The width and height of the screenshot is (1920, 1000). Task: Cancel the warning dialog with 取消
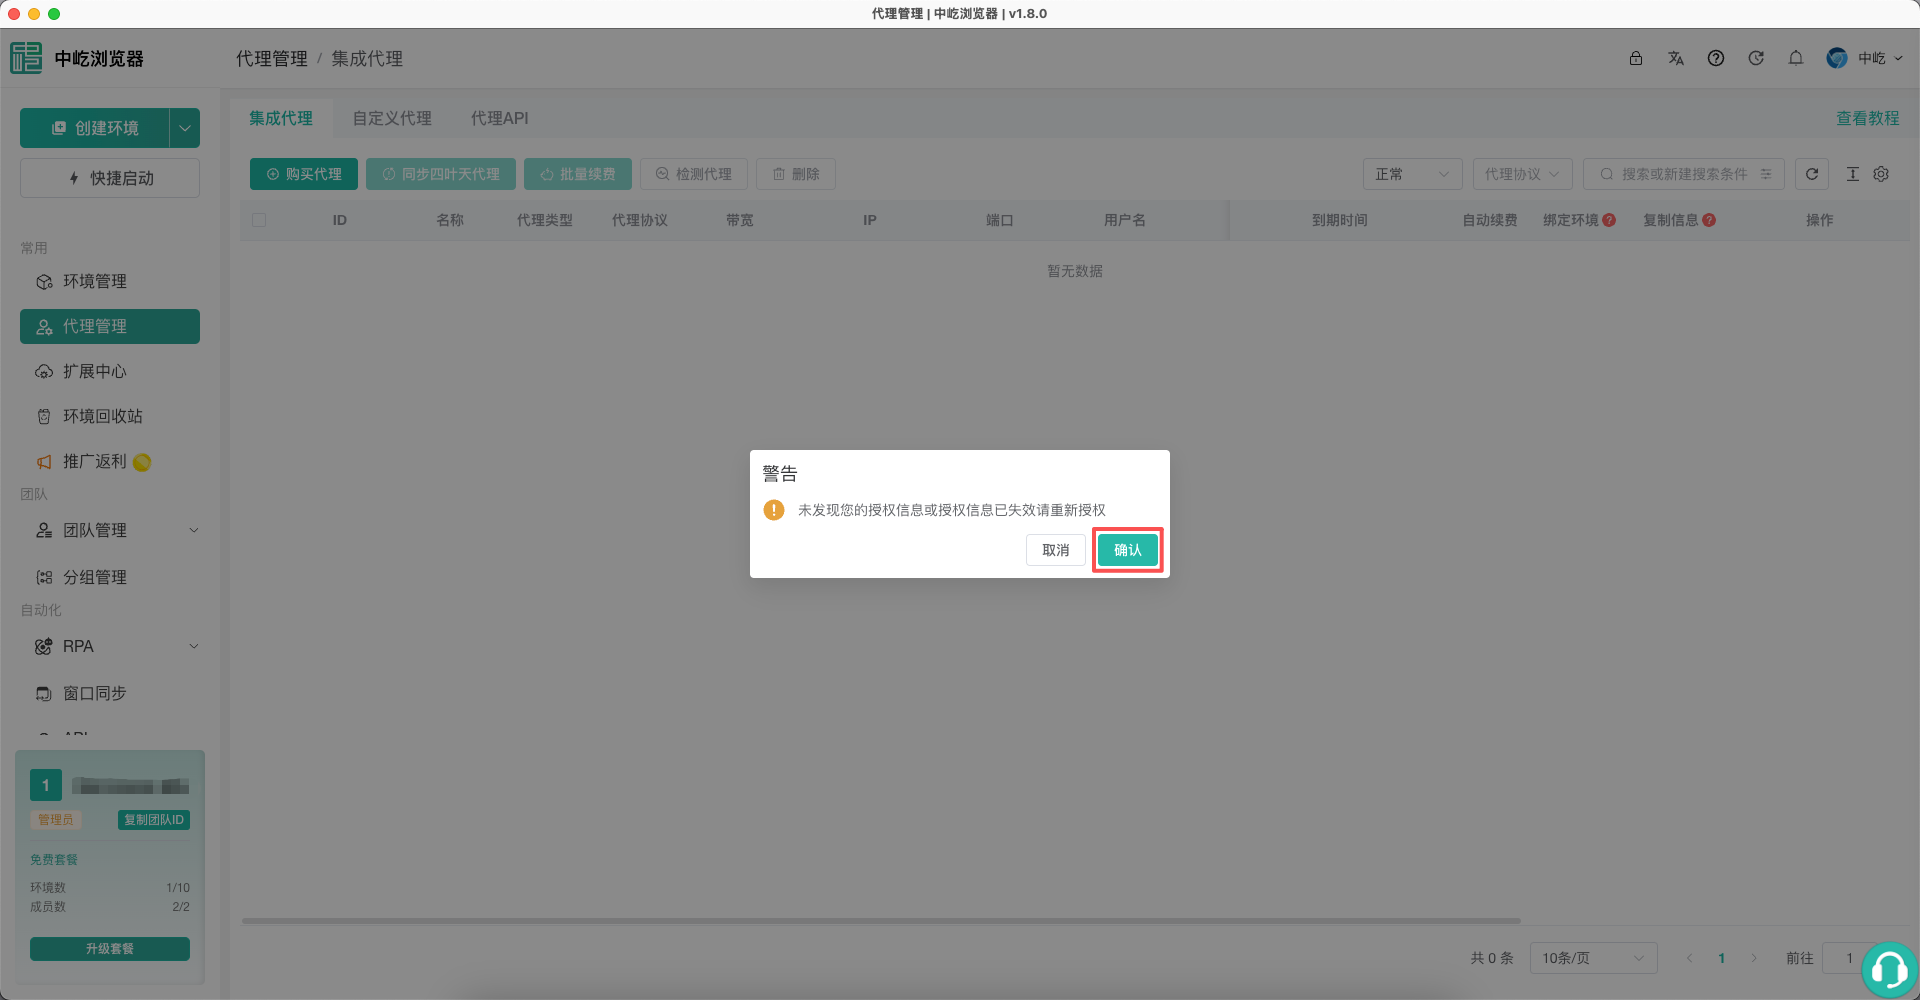[1055, 550]
